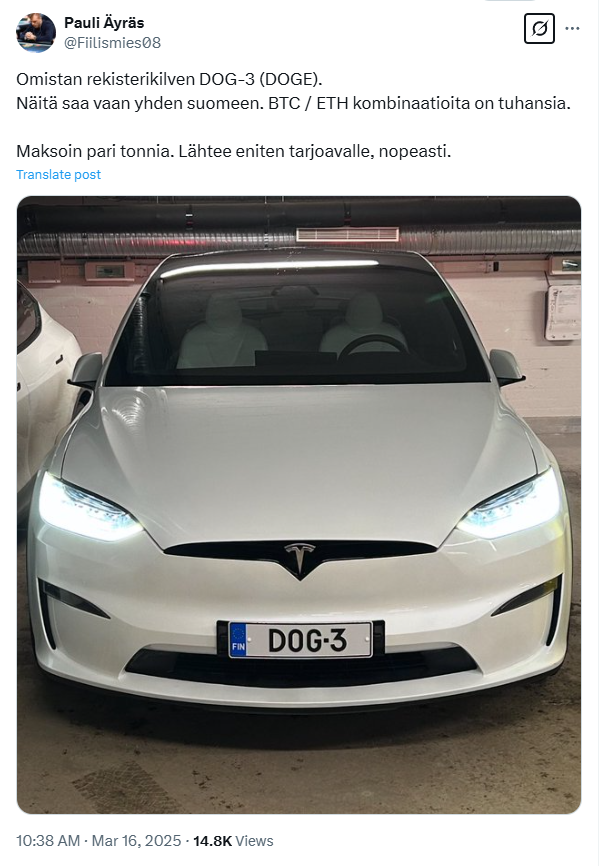Click Pauli Äyräs profile avatar
Screen dimensions: 600x866
[x=36, y=33]
